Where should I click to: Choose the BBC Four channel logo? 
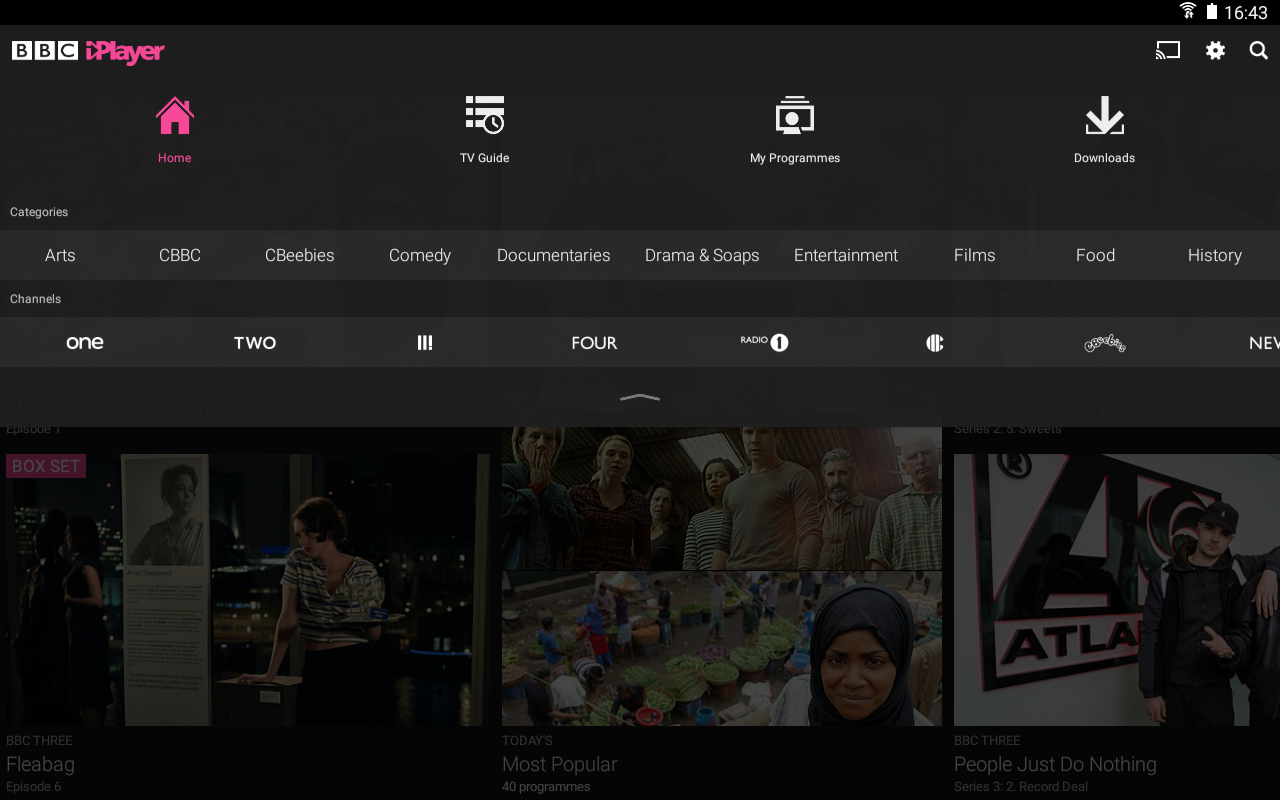coord(594,343)
